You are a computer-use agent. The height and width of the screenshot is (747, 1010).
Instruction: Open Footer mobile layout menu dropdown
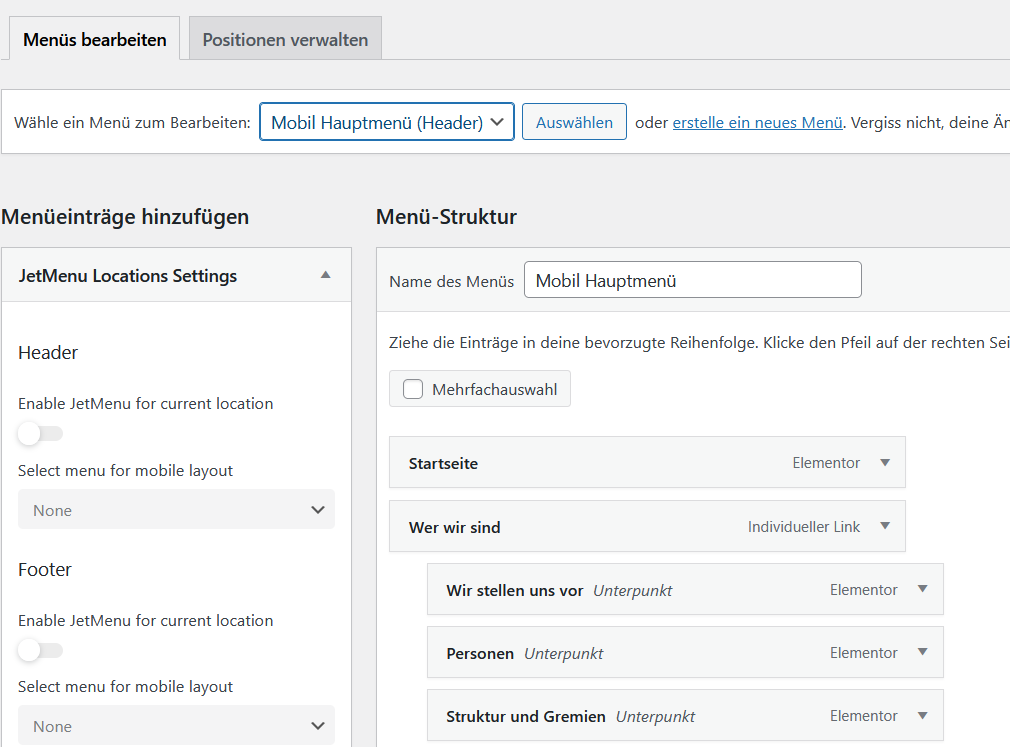point(176,726)
